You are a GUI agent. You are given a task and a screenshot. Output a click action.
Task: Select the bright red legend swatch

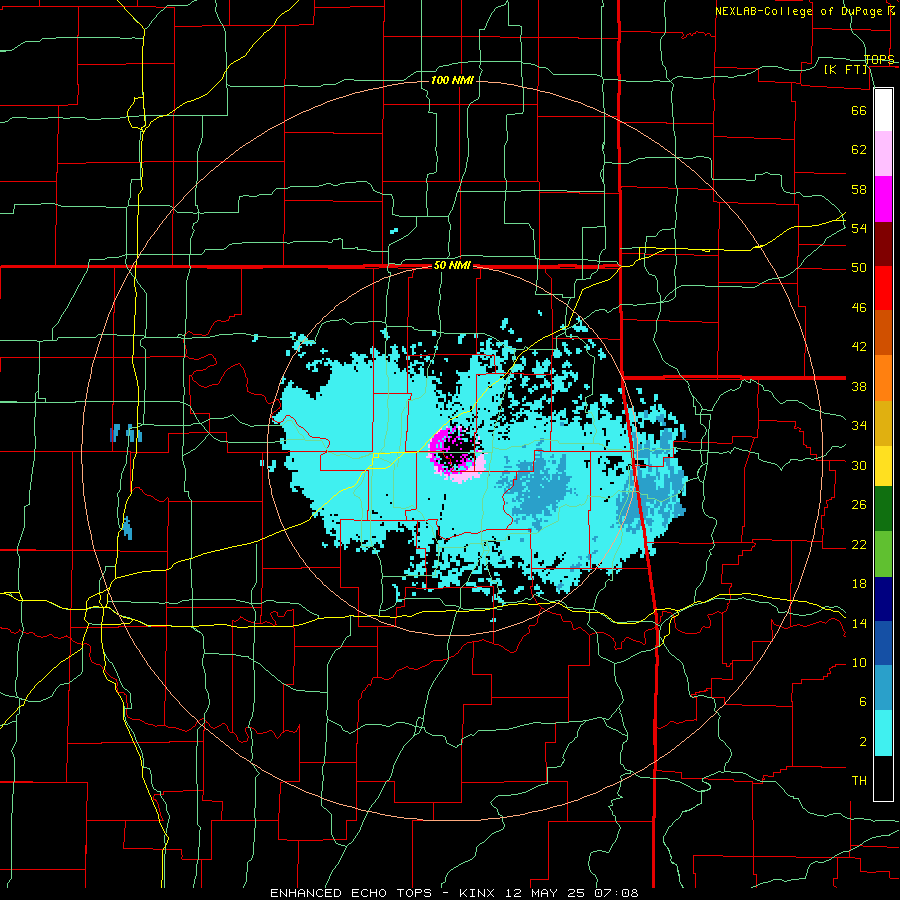pos(883,288)
